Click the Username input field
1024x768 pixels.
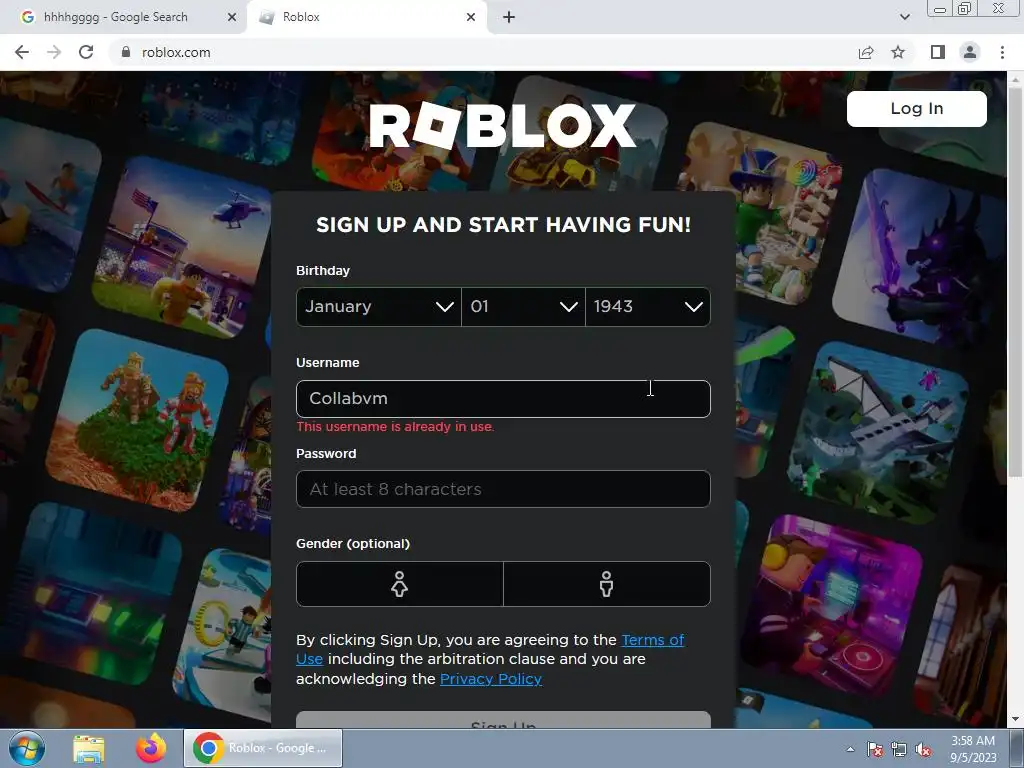[503, 398]
